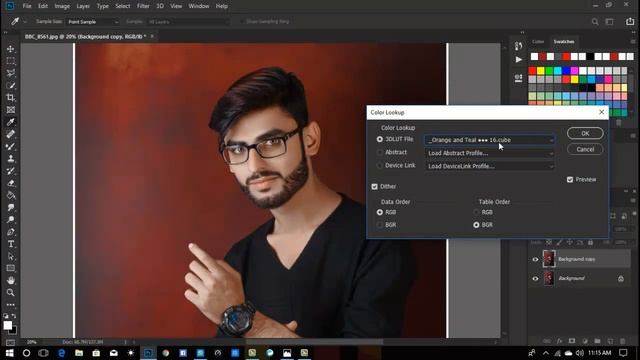Screen dimensions: 640x360
Task: Select the Paint Bucket tool
Action: (x=11, y=195)
